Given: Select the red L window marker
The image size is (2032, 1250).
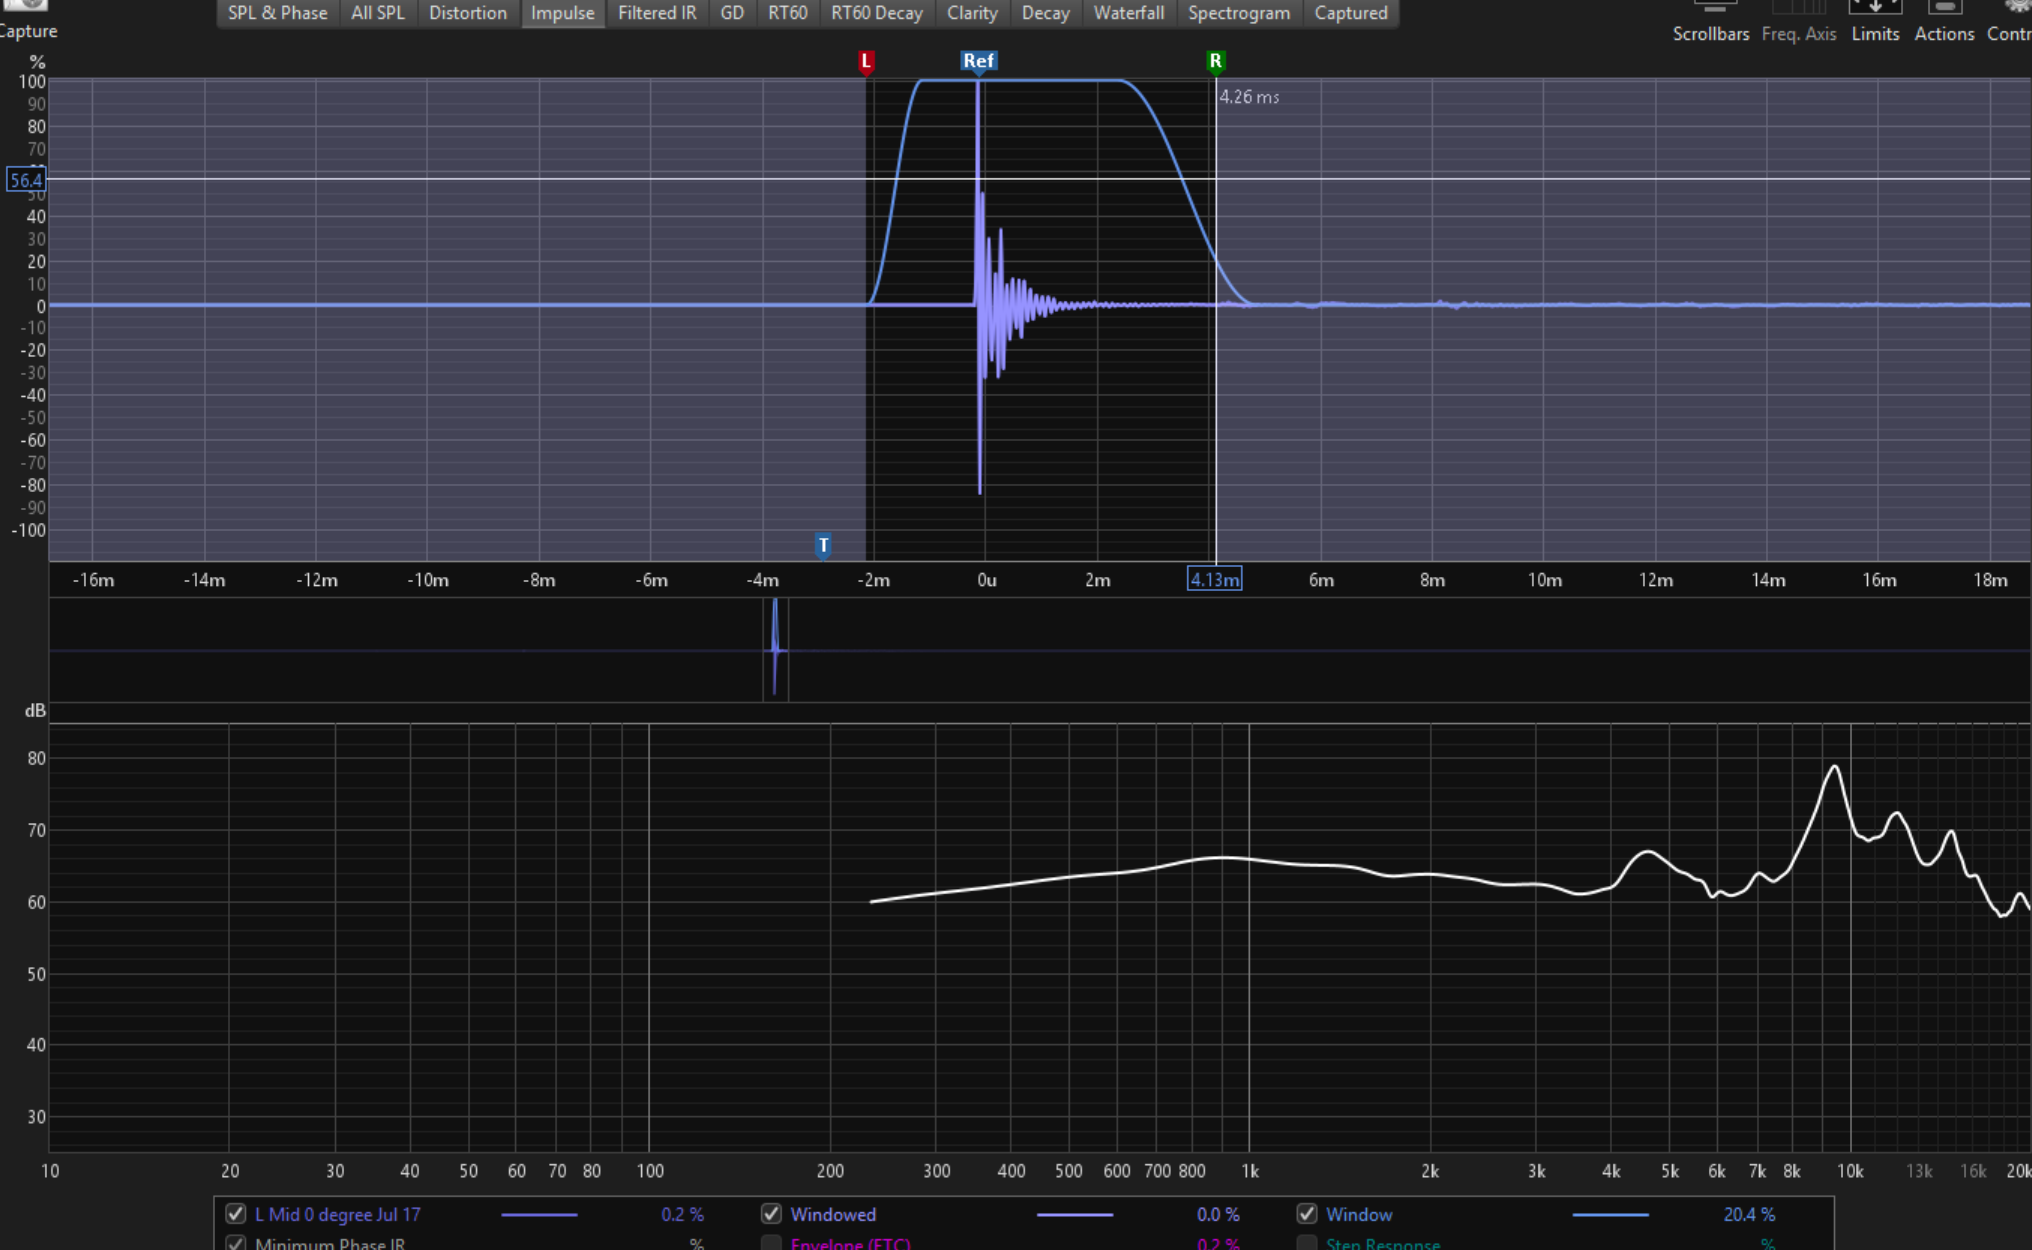Looking at the screenshot, I should [866, 62].
